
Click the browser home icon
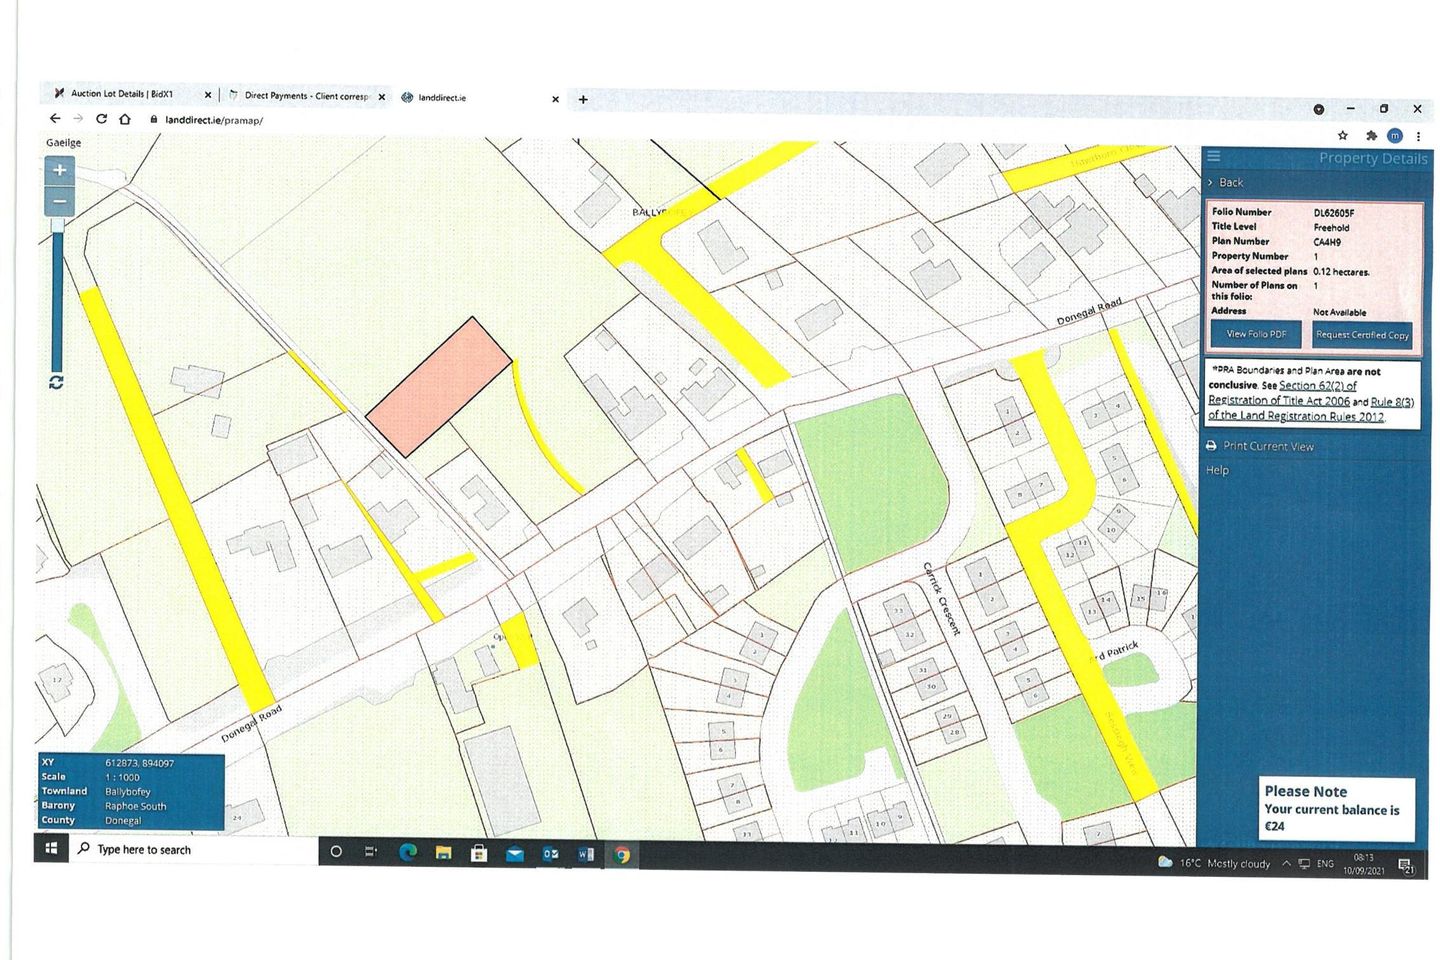[x=124, y=118]
